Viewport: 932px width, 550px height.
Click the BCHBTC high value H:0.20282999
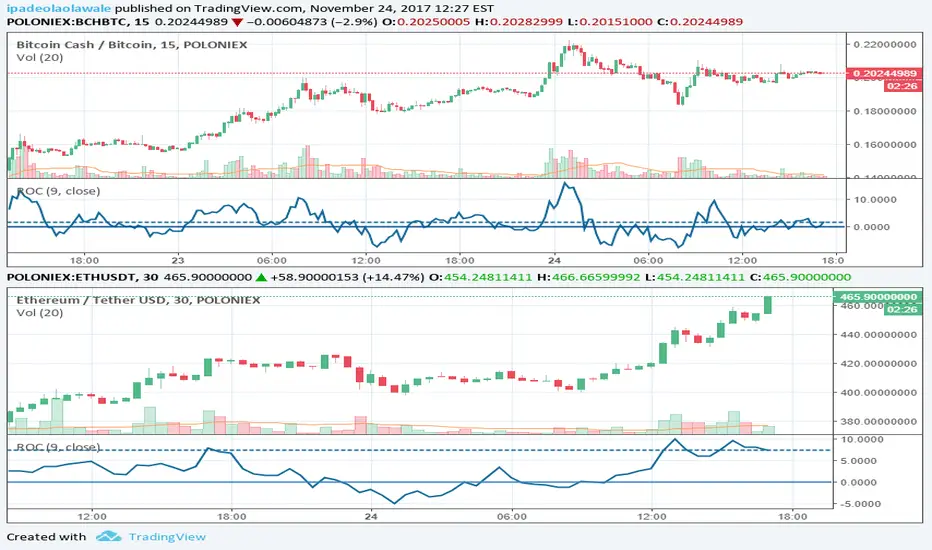coord(518,22)
